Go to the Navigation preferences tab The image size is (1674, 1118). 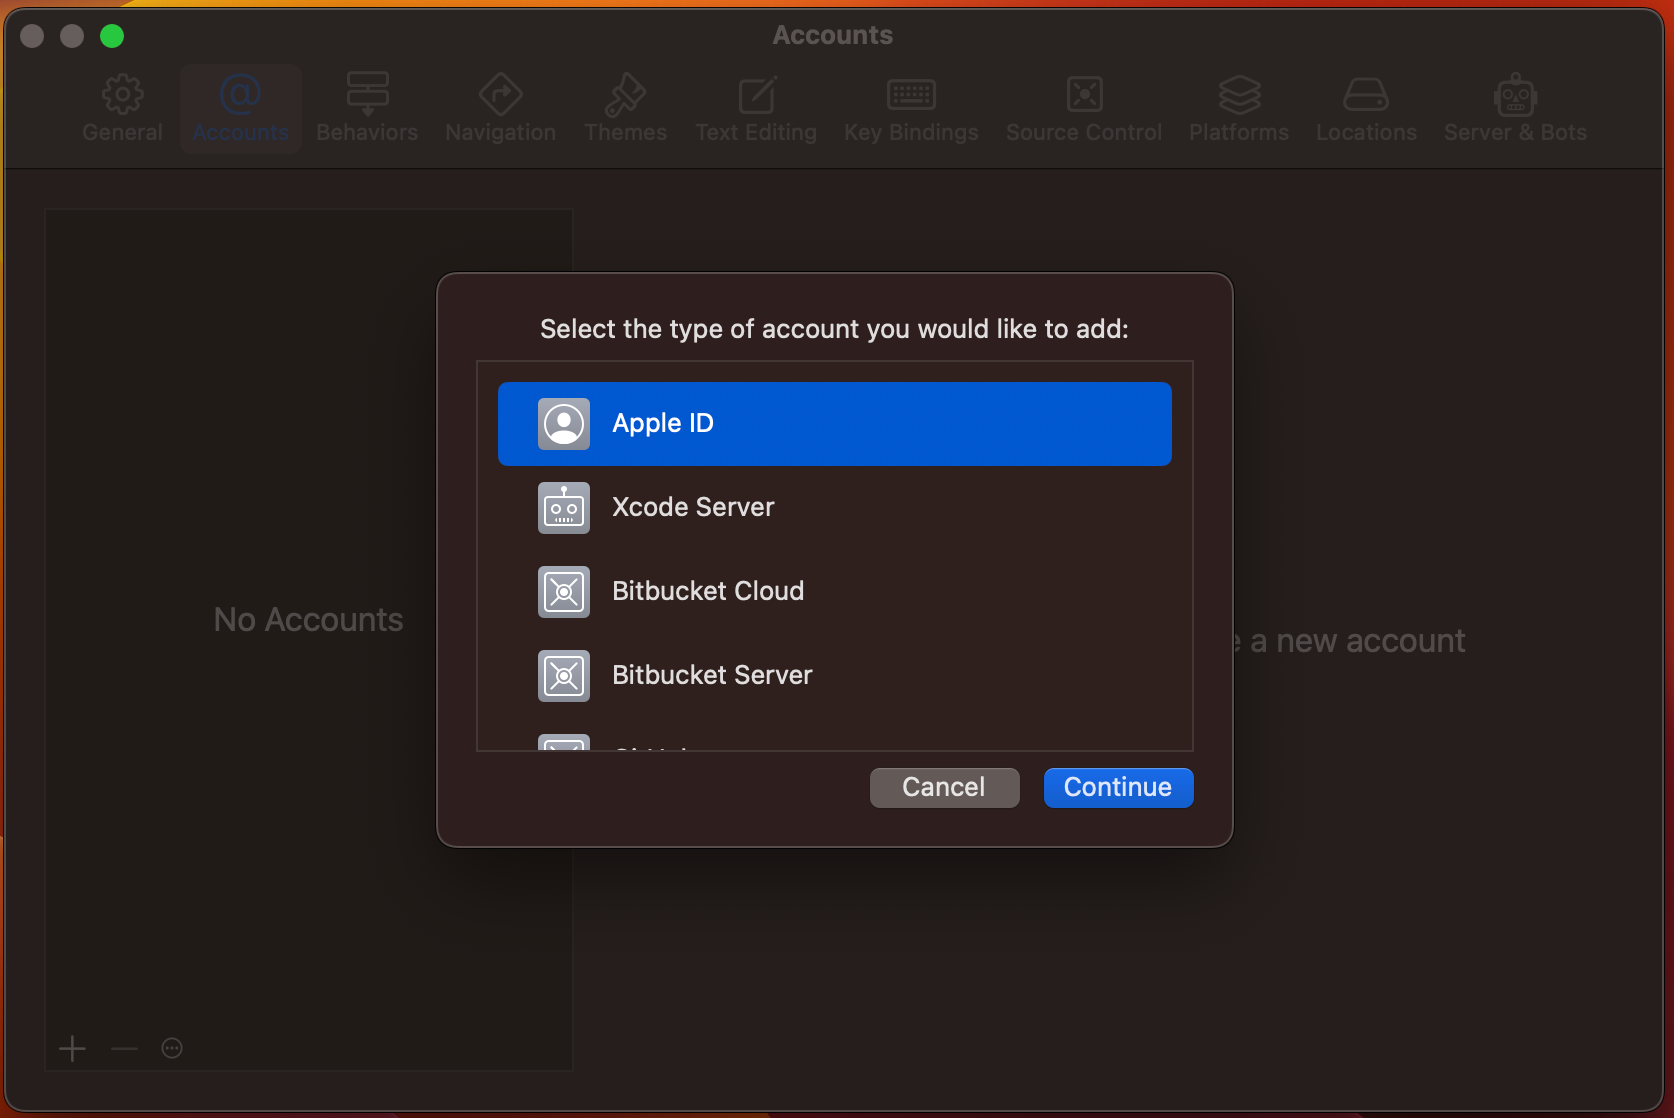pyautogui.click(x=500, y=108)
